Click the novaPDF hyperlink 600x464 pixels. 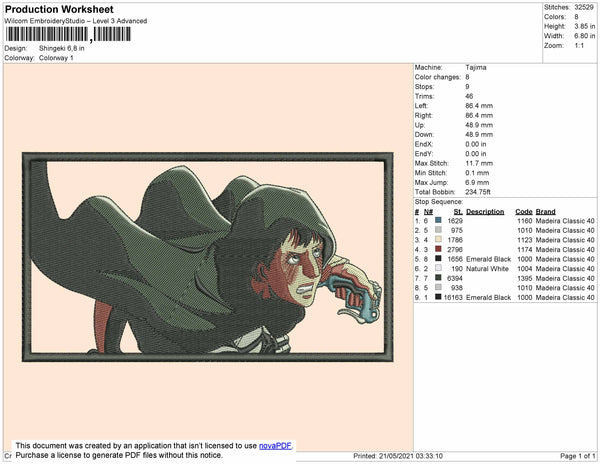[275, 446]
